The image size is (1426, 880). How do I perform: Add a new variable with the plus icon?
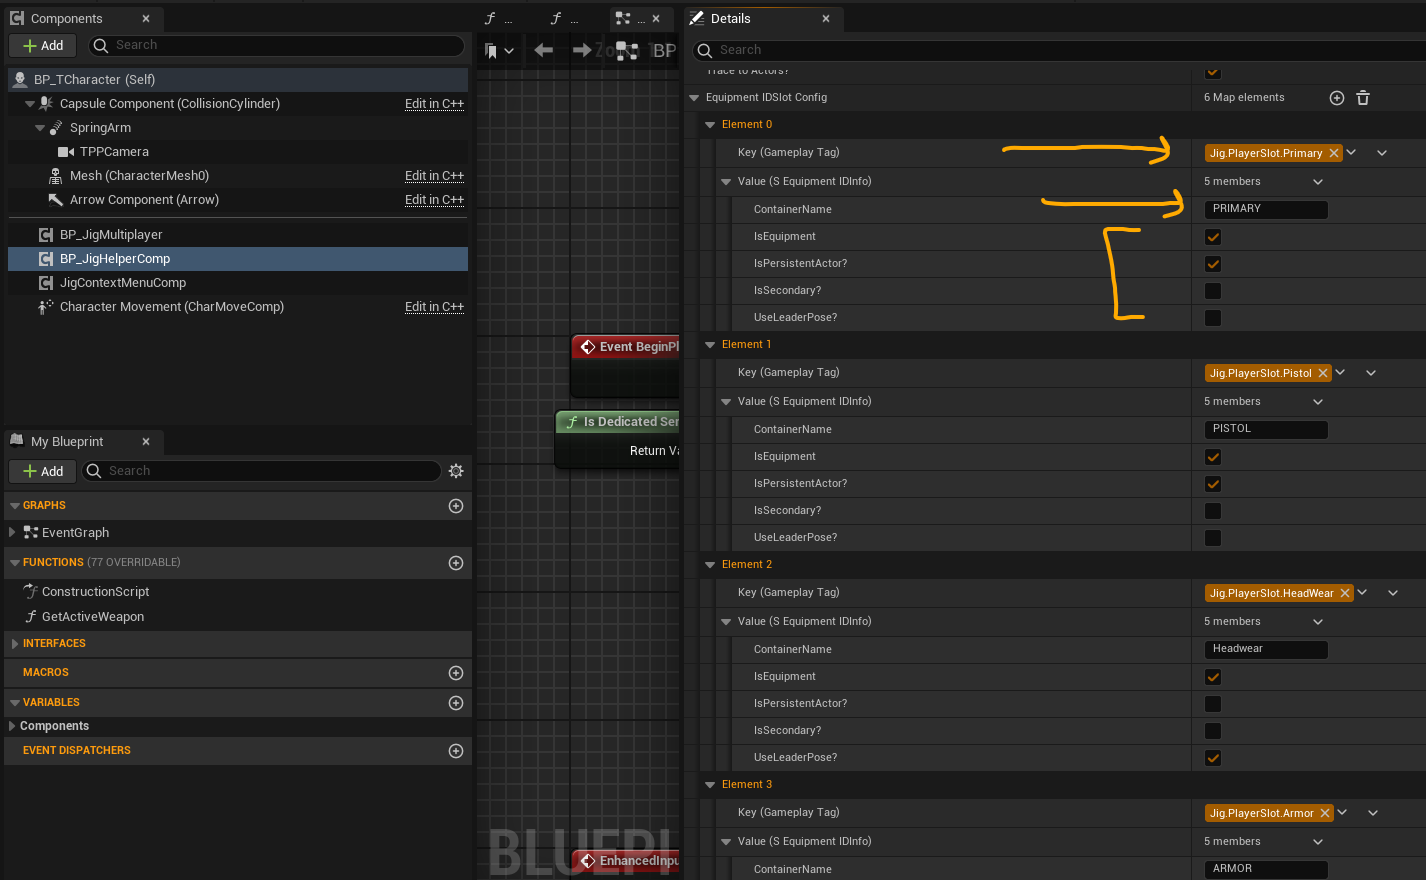pyautogui.click(x=456, y=703)
